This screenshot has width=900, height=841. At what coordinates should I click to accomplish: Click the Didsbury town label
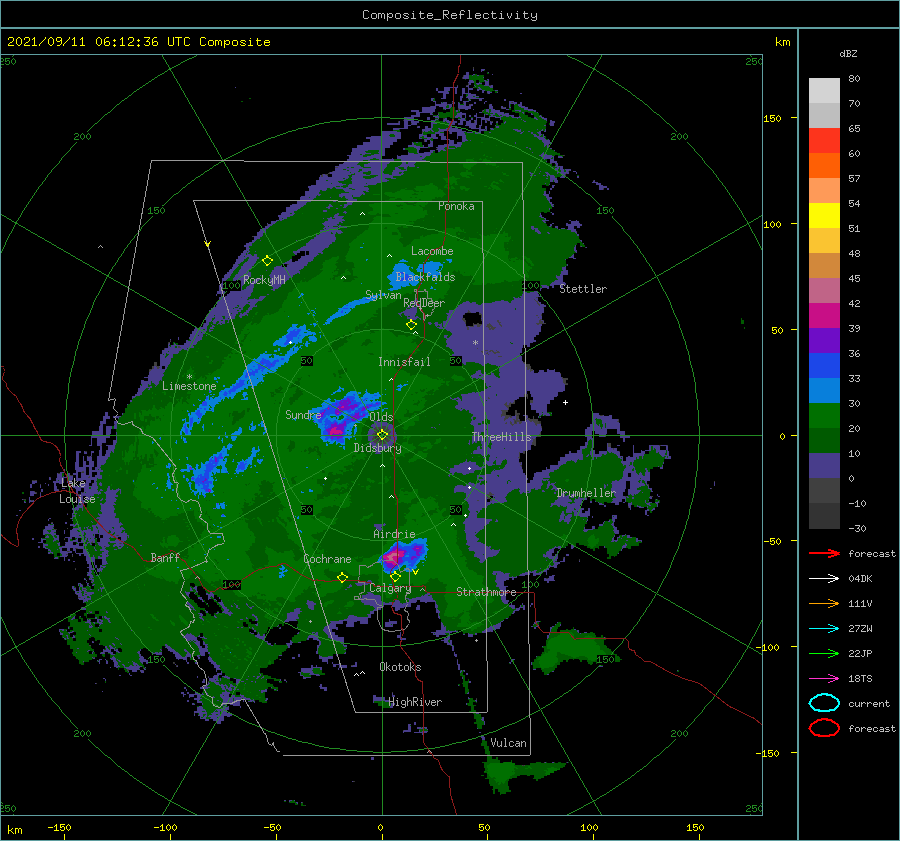(377, 448)
